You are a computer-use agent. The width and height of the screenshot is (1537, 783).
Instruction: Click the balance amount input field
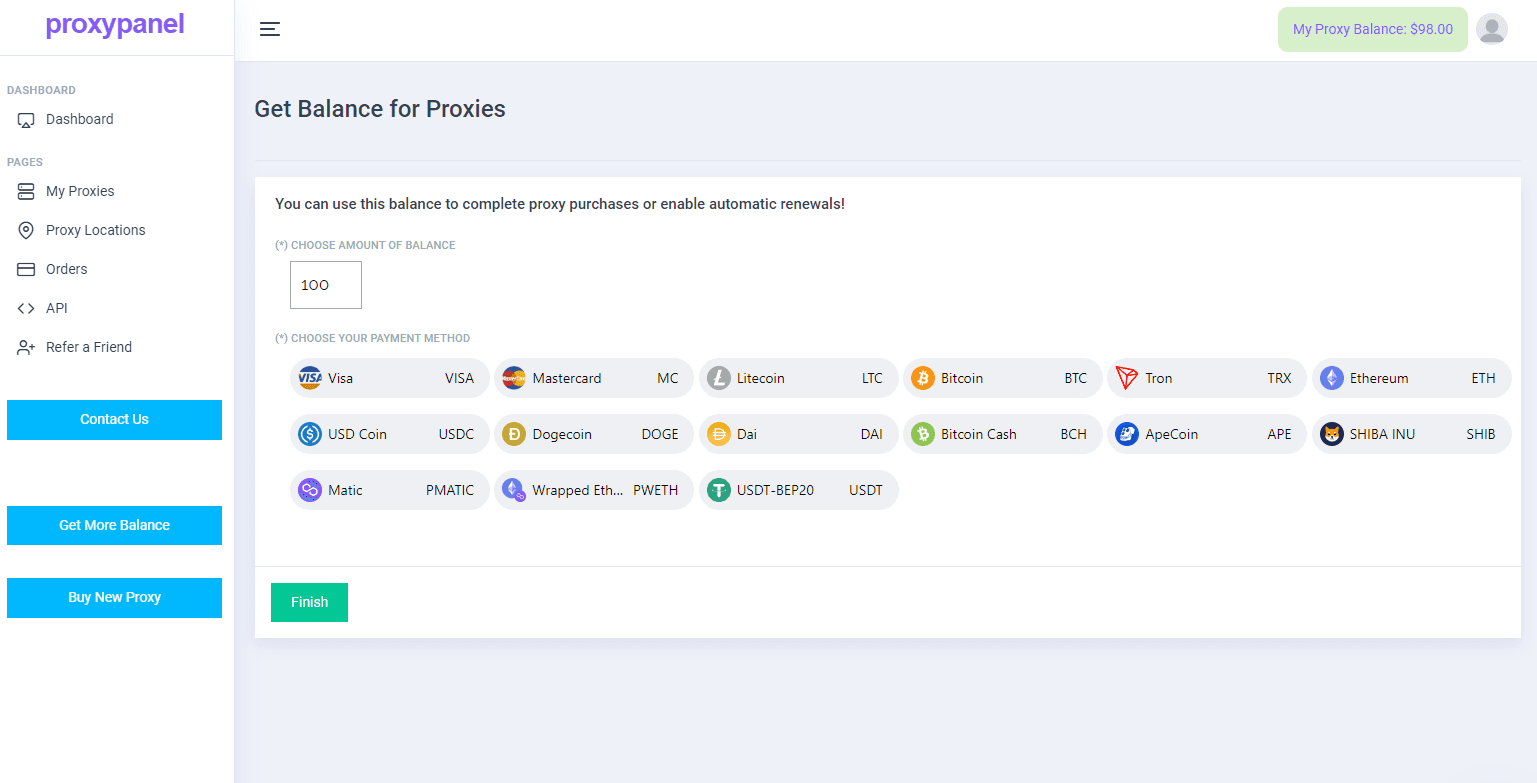click(x=326, y=285)
